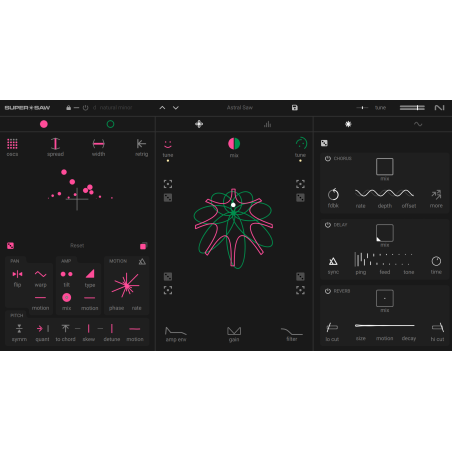Adjust the global tune slider
The width and height of the screenshot is (452, 452).
362,108
